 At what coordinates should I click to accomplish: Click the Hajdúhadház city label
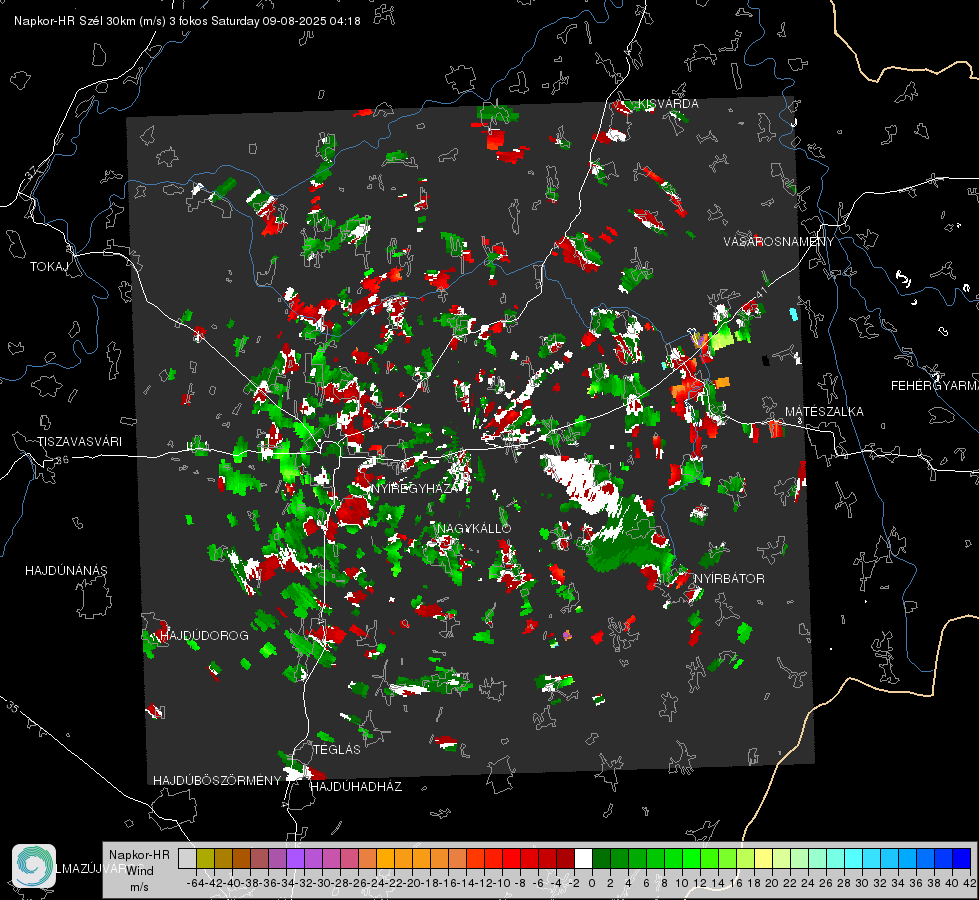356,787
